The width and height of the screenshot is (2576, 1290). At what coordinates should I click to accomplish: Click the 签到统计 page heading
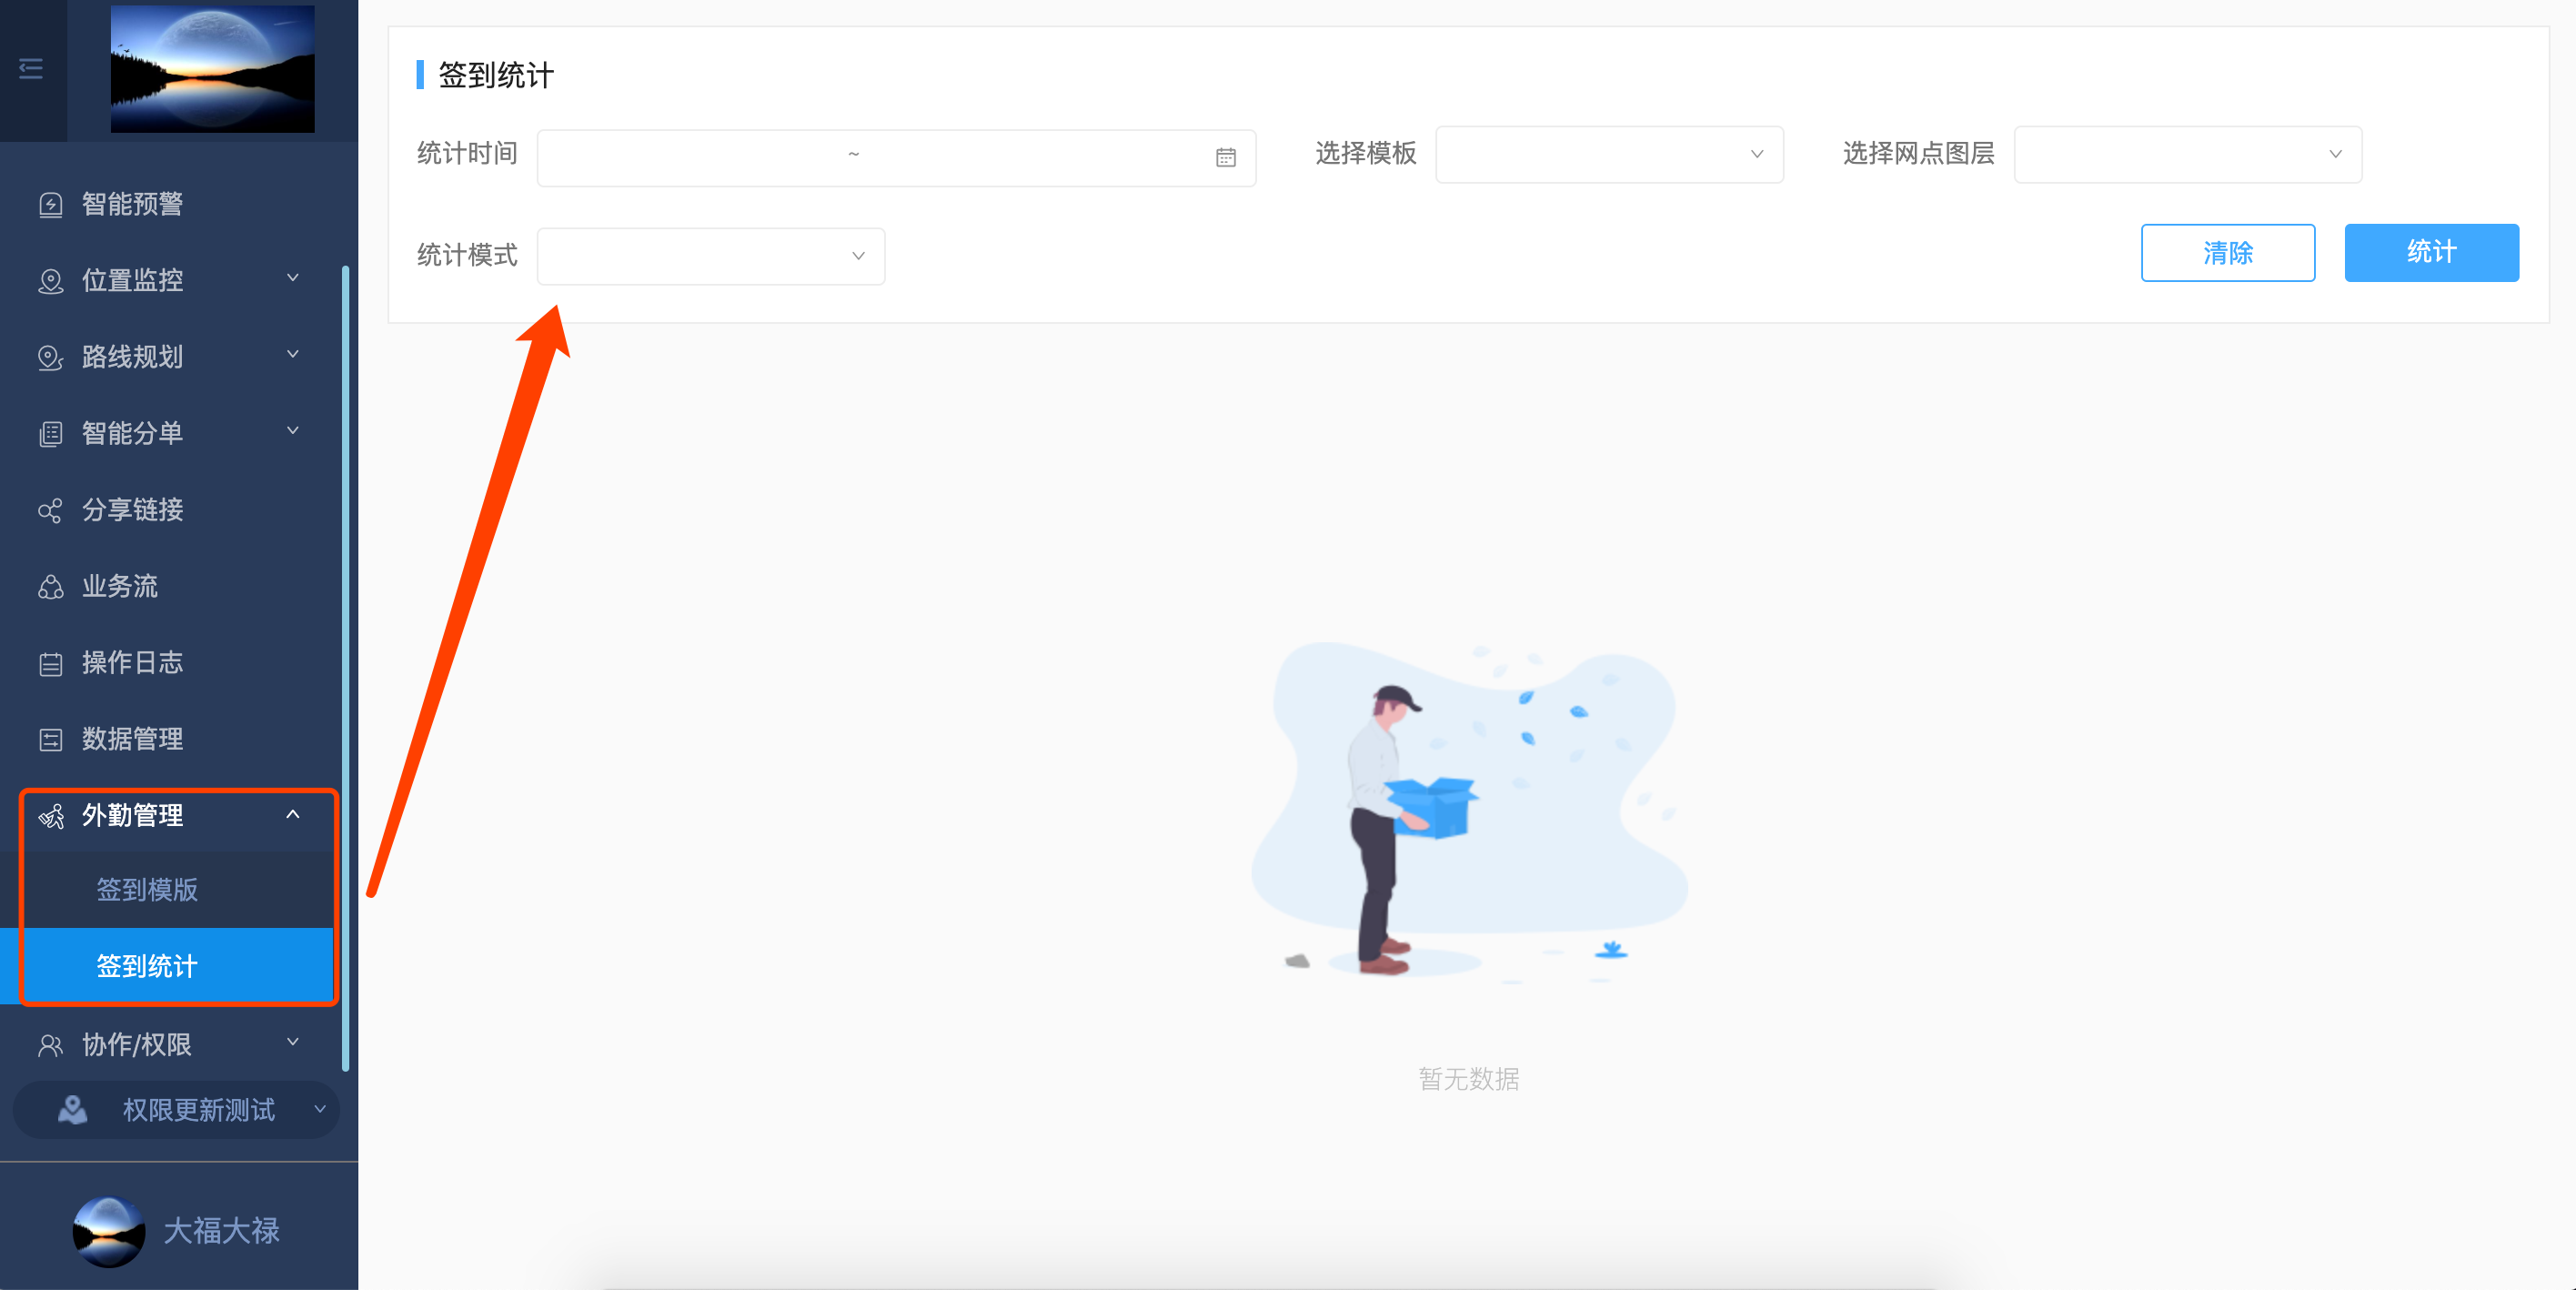click(496, 75)
